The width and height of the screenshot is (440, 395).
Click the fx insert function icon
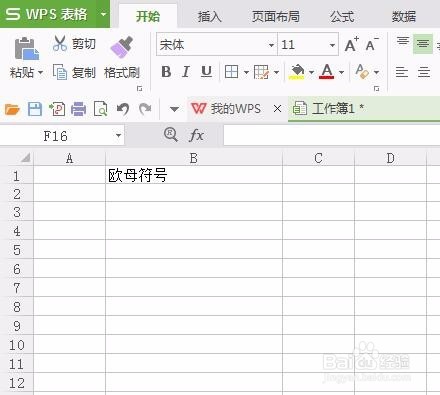[196, 135]
